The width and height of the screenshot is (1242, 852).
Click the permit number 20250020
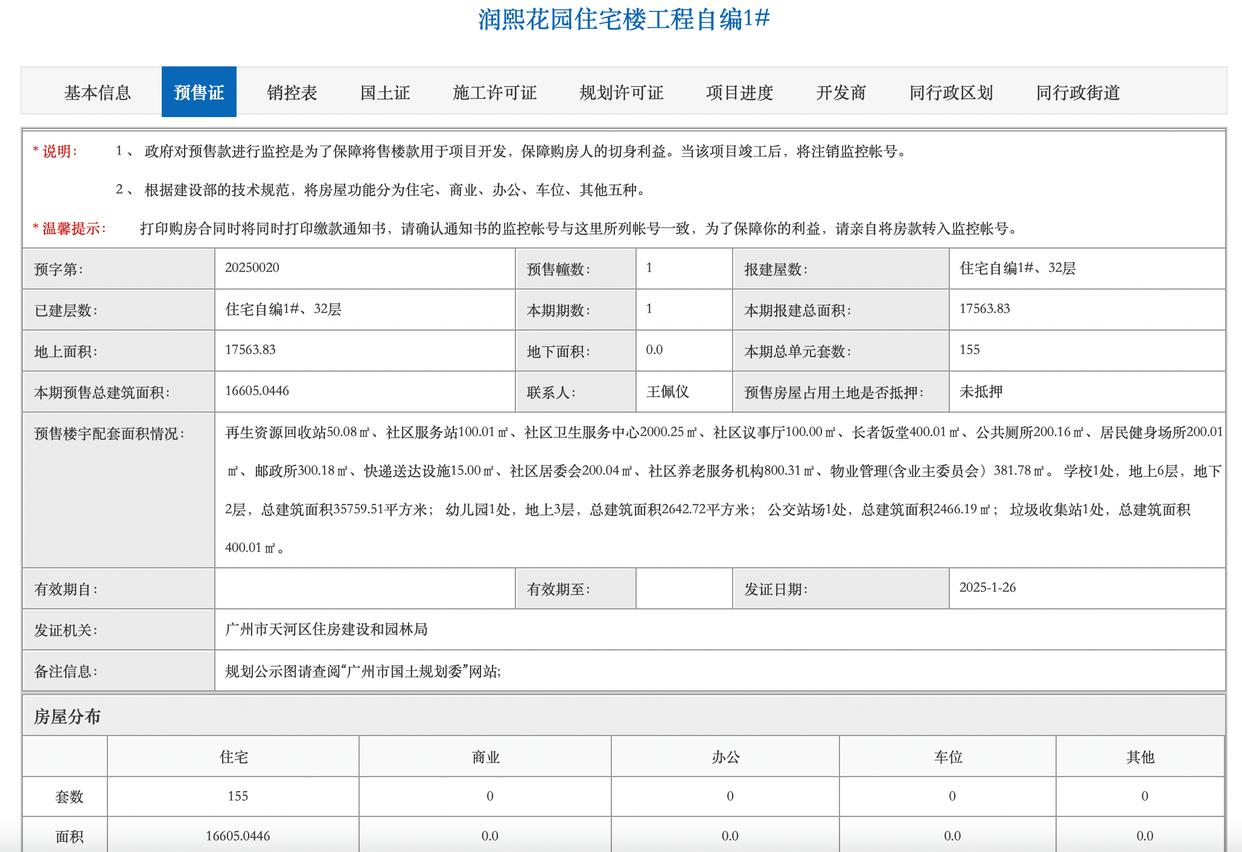click(253, 268)
